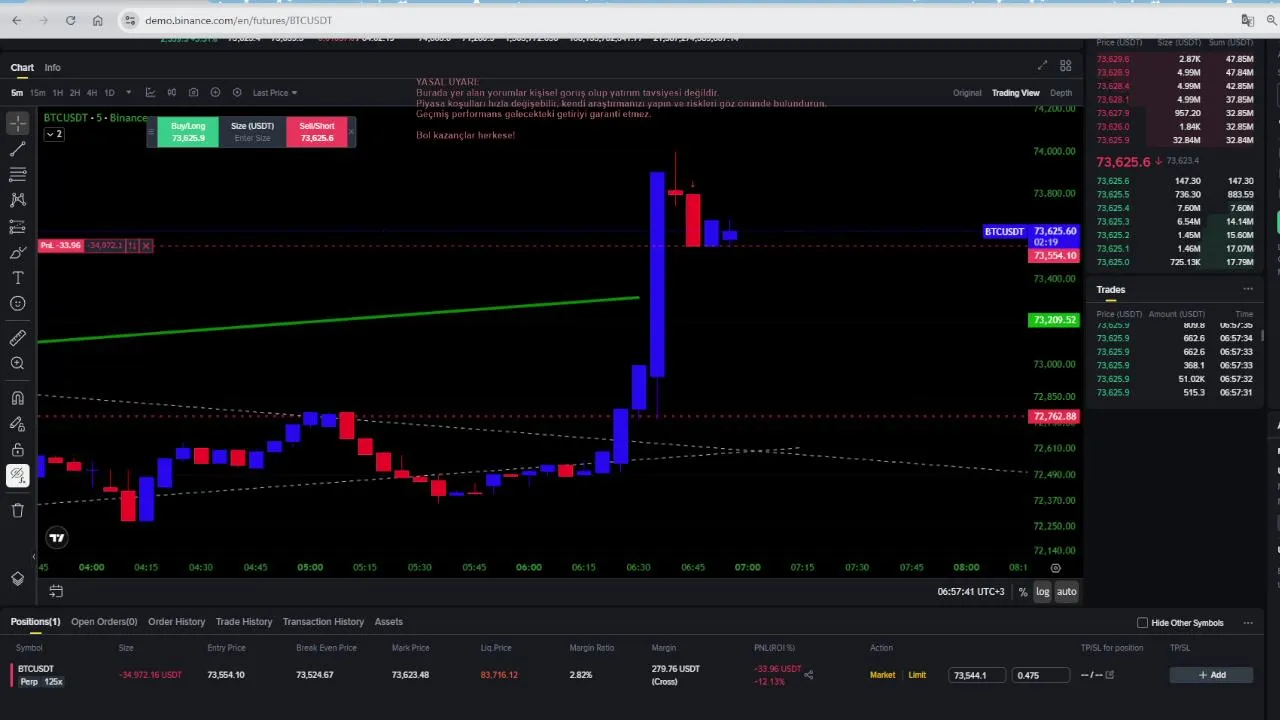Open browser translate page icon

1248,20
